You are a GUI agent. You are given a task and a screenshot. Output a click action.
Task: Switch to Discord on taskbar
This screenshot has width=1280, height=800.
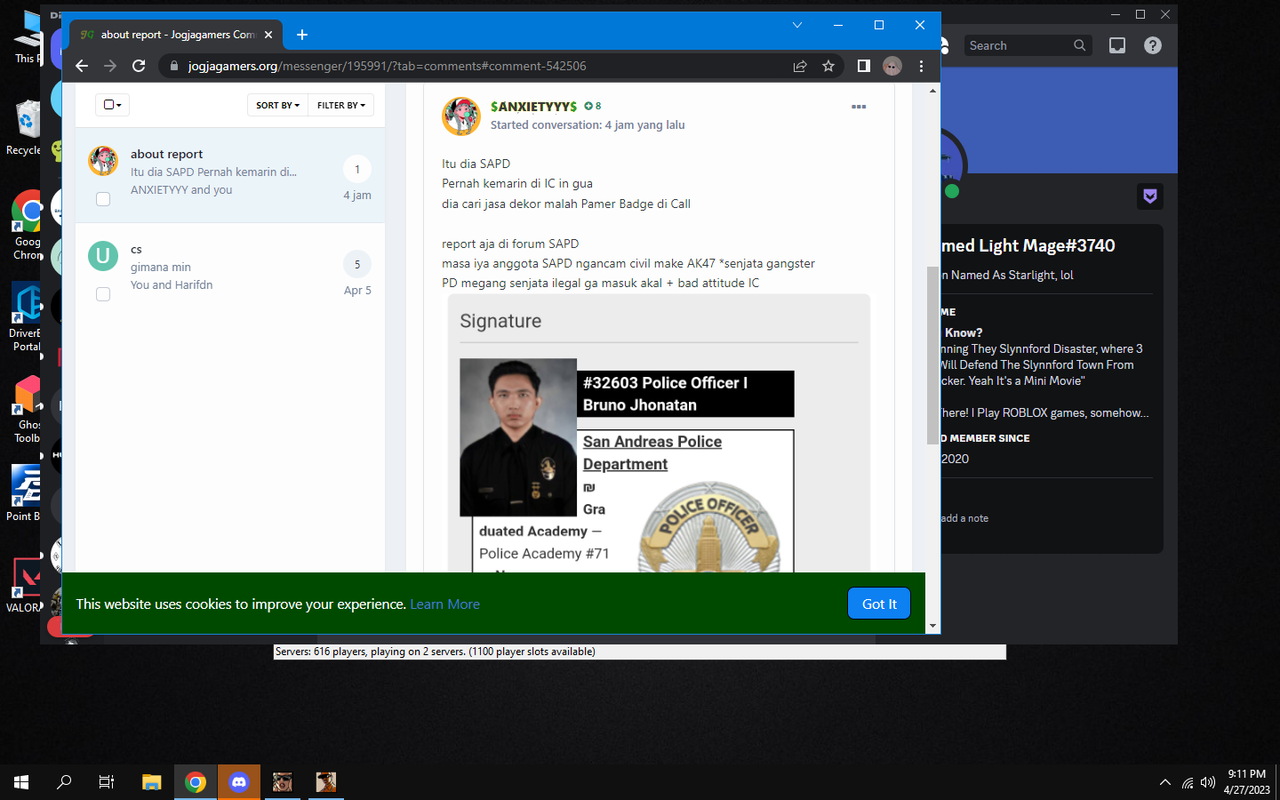click(x=239, y=782)
